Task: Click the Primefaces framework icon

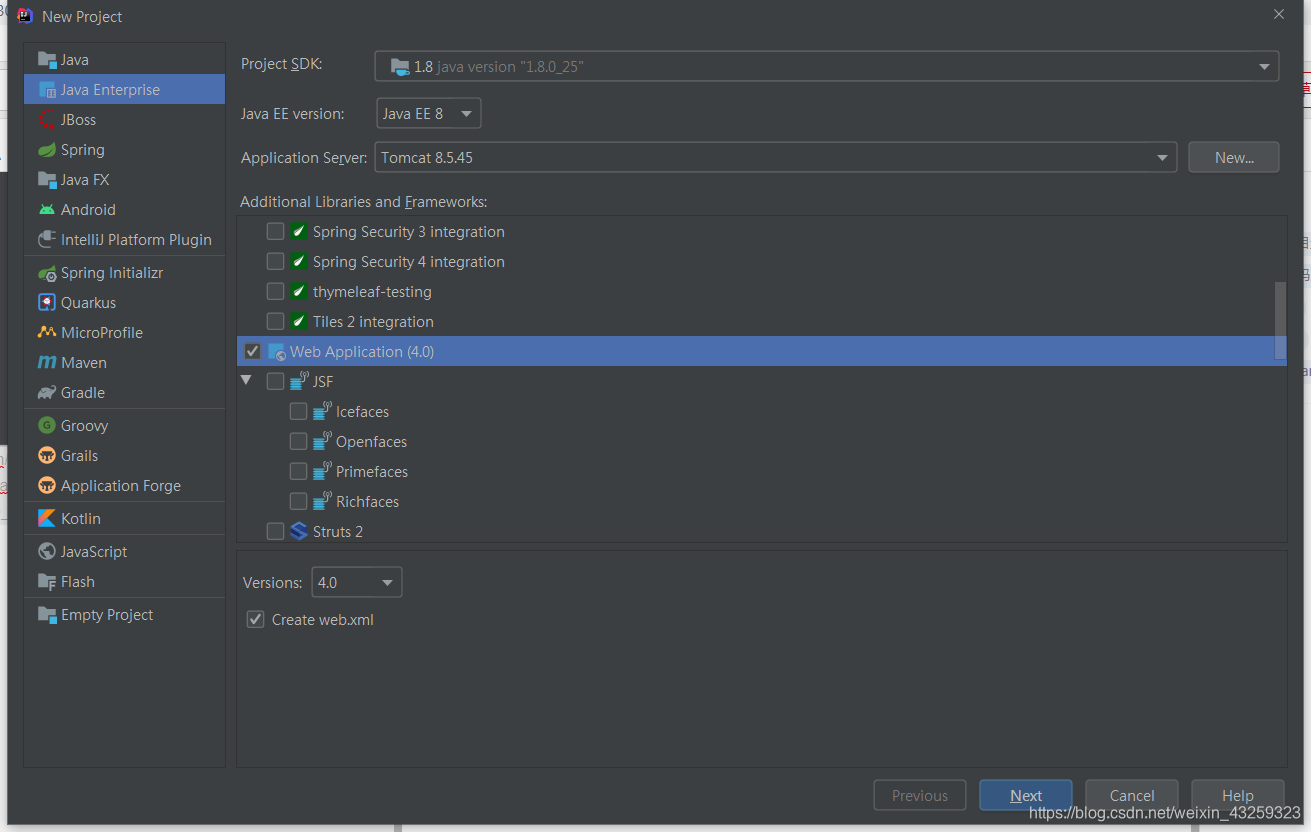Action: [x=322, y=471]
